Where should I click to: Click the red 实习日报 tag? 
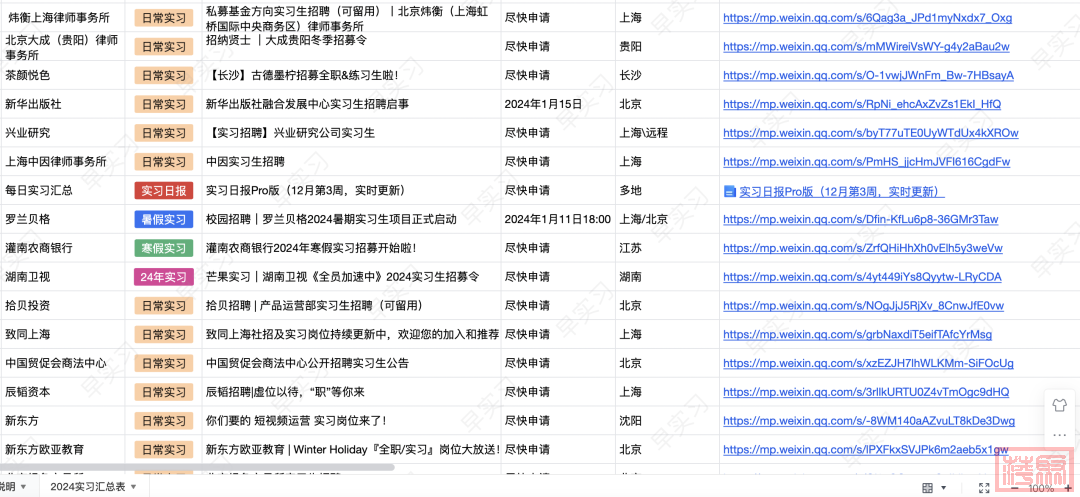pyautogui.click(x=163, y=191)
